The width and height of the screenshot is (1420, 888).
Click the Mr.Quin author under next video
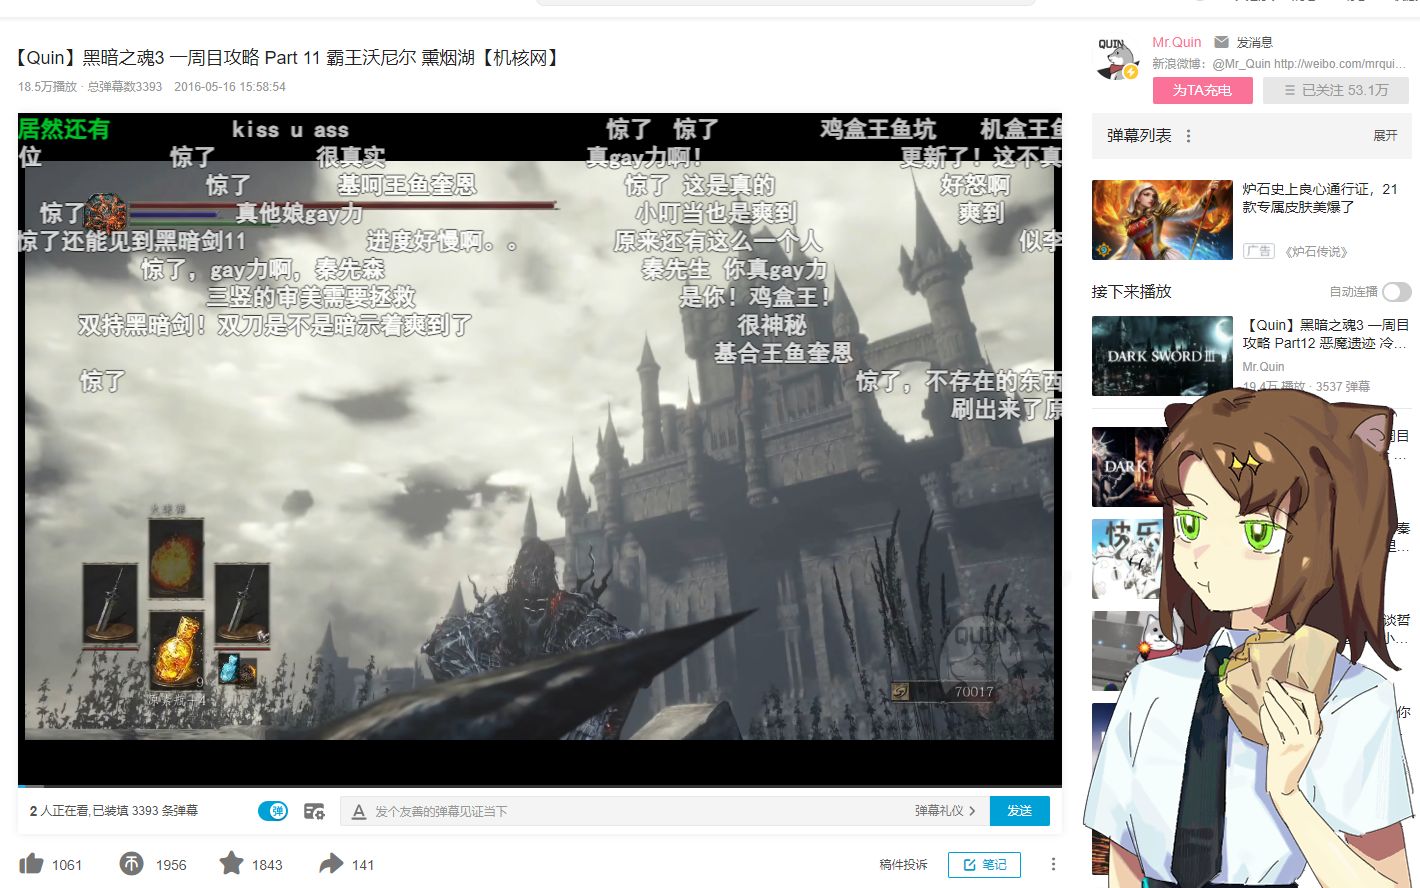pyautogui.click(x=1263, y=367)
